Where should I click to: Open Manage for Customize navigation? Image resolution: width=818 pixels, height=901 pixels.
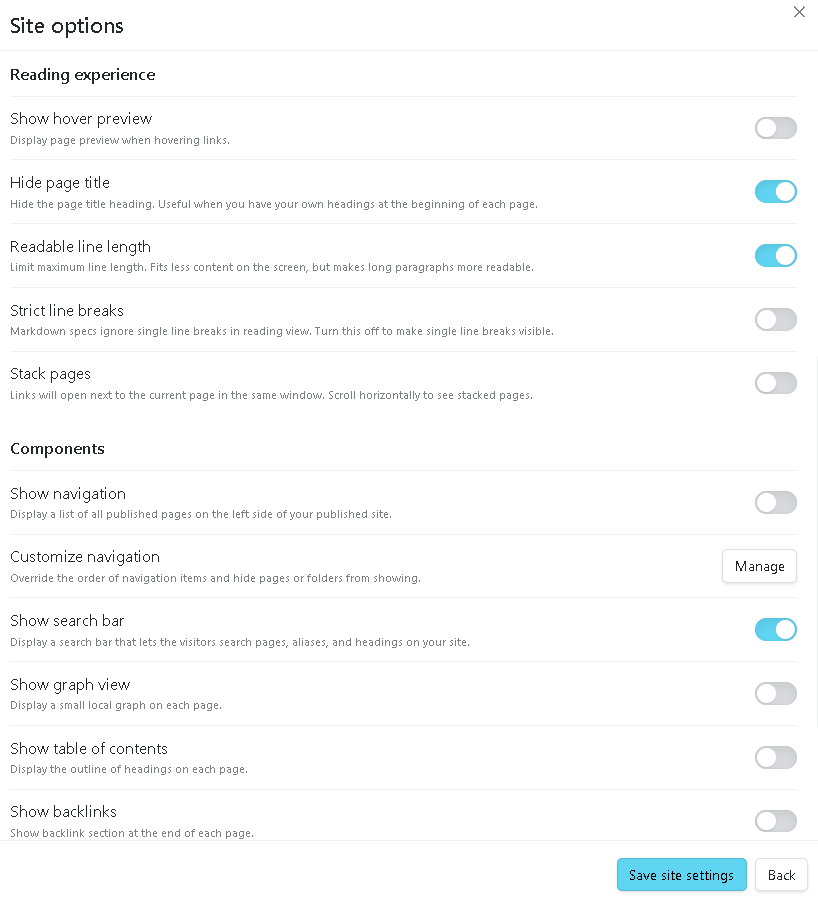(x=759, y=566)
